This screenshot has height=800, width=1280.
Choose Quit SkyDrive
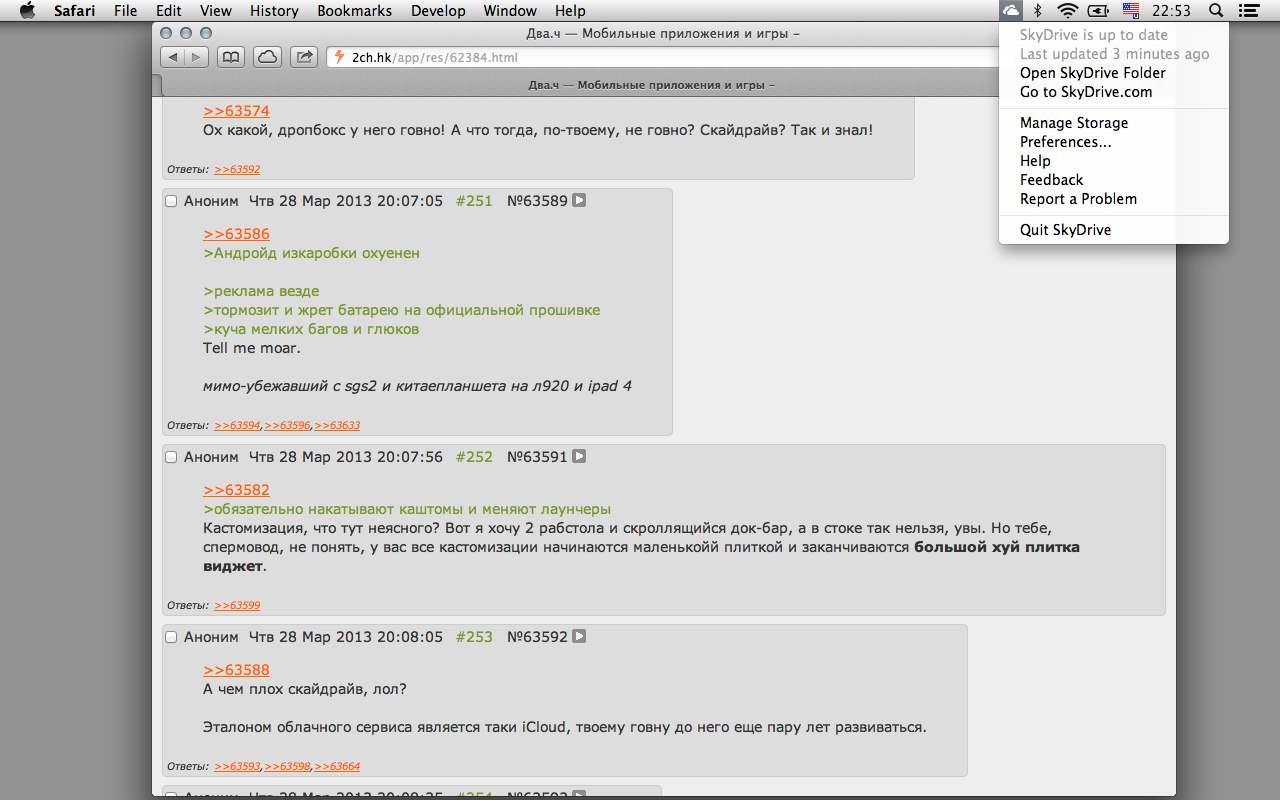point(1113,230)
